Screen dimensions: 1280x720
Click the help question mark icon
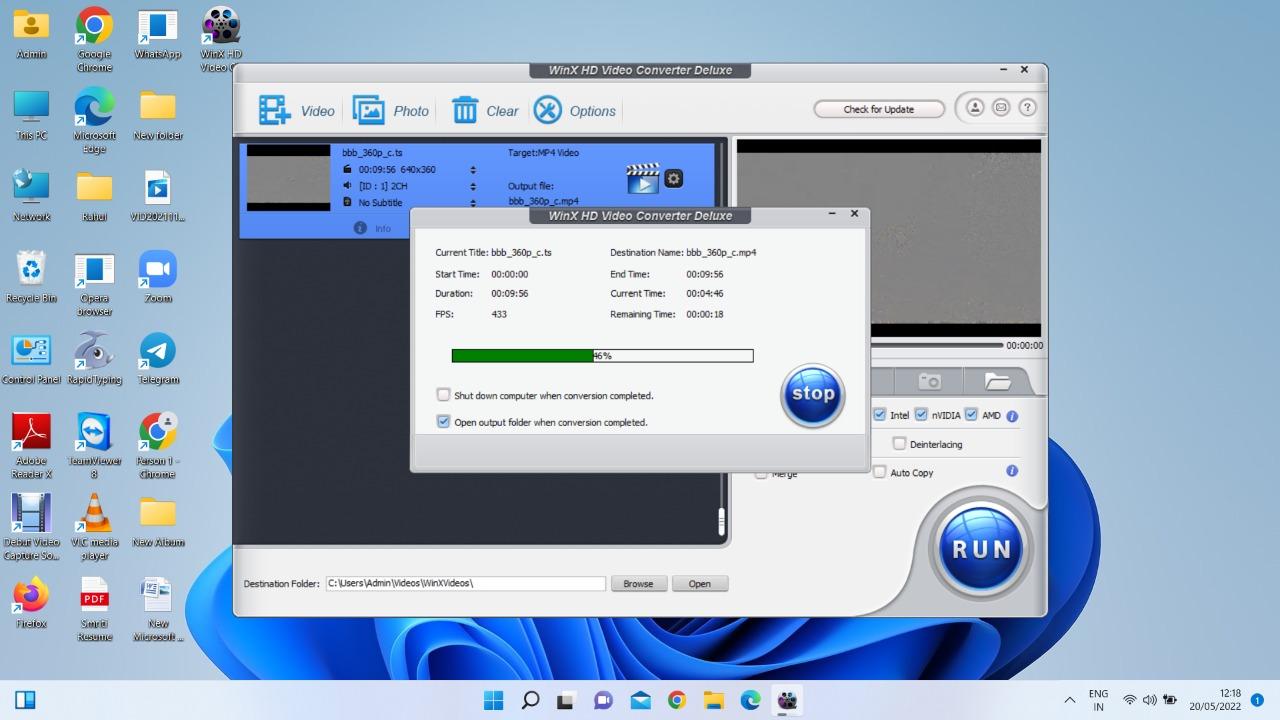coord(1027,108)
